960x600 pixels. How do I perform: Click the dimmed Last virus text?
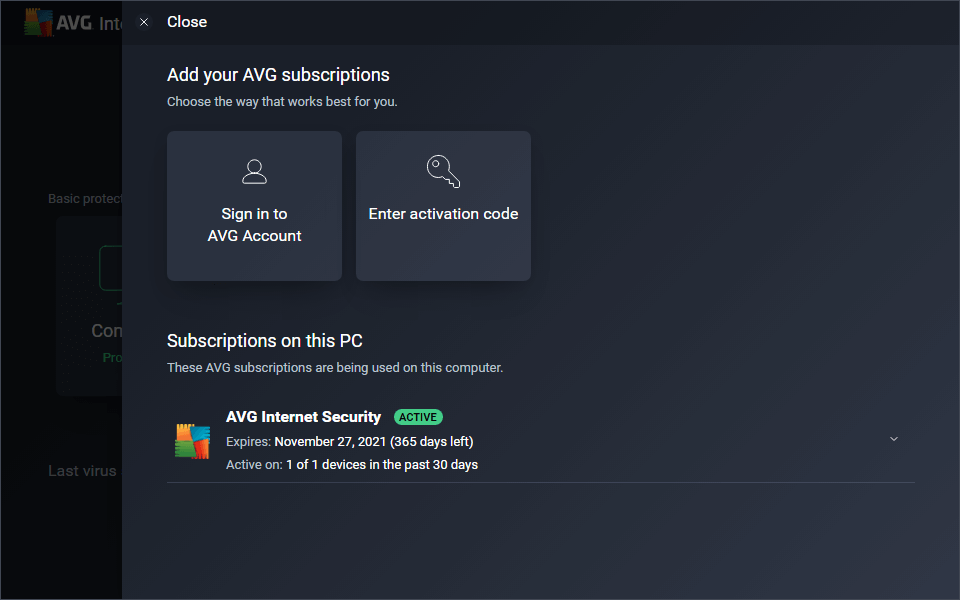[83, 471]
